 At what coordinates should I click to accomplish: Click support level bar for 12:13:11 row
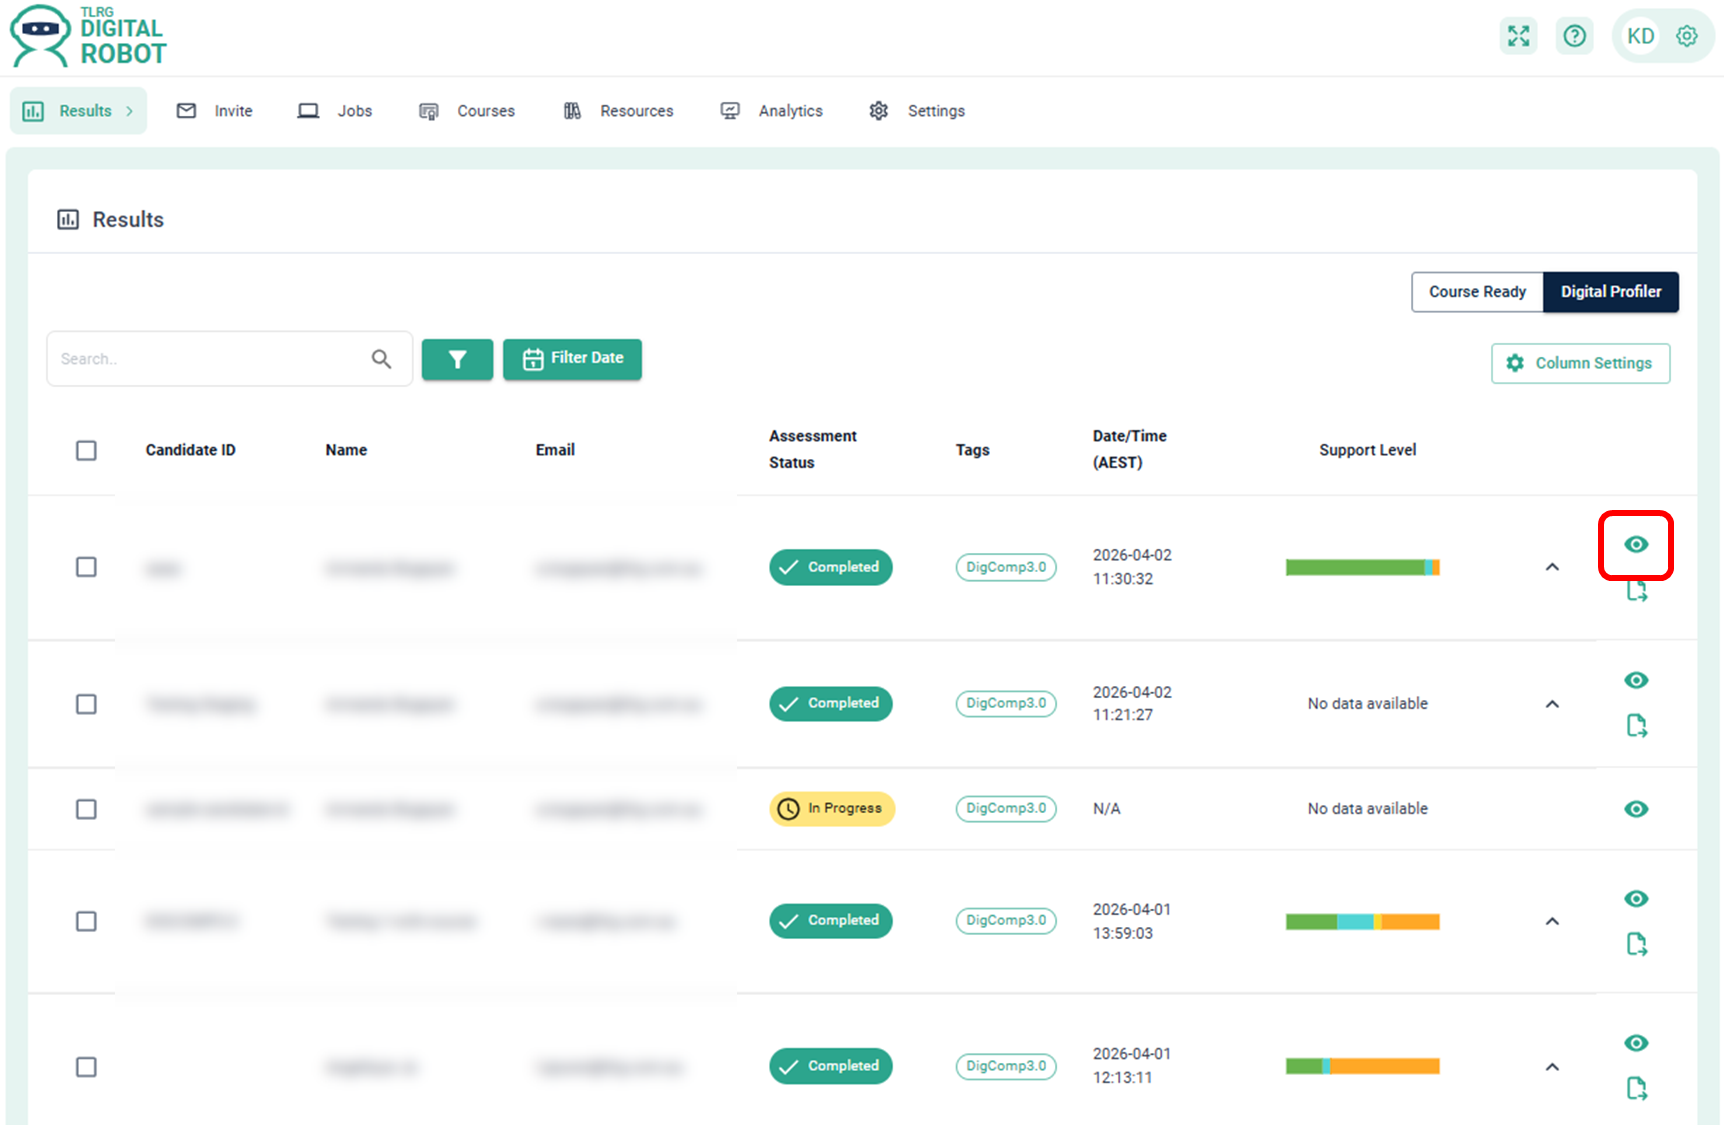pos(1363,1066)
